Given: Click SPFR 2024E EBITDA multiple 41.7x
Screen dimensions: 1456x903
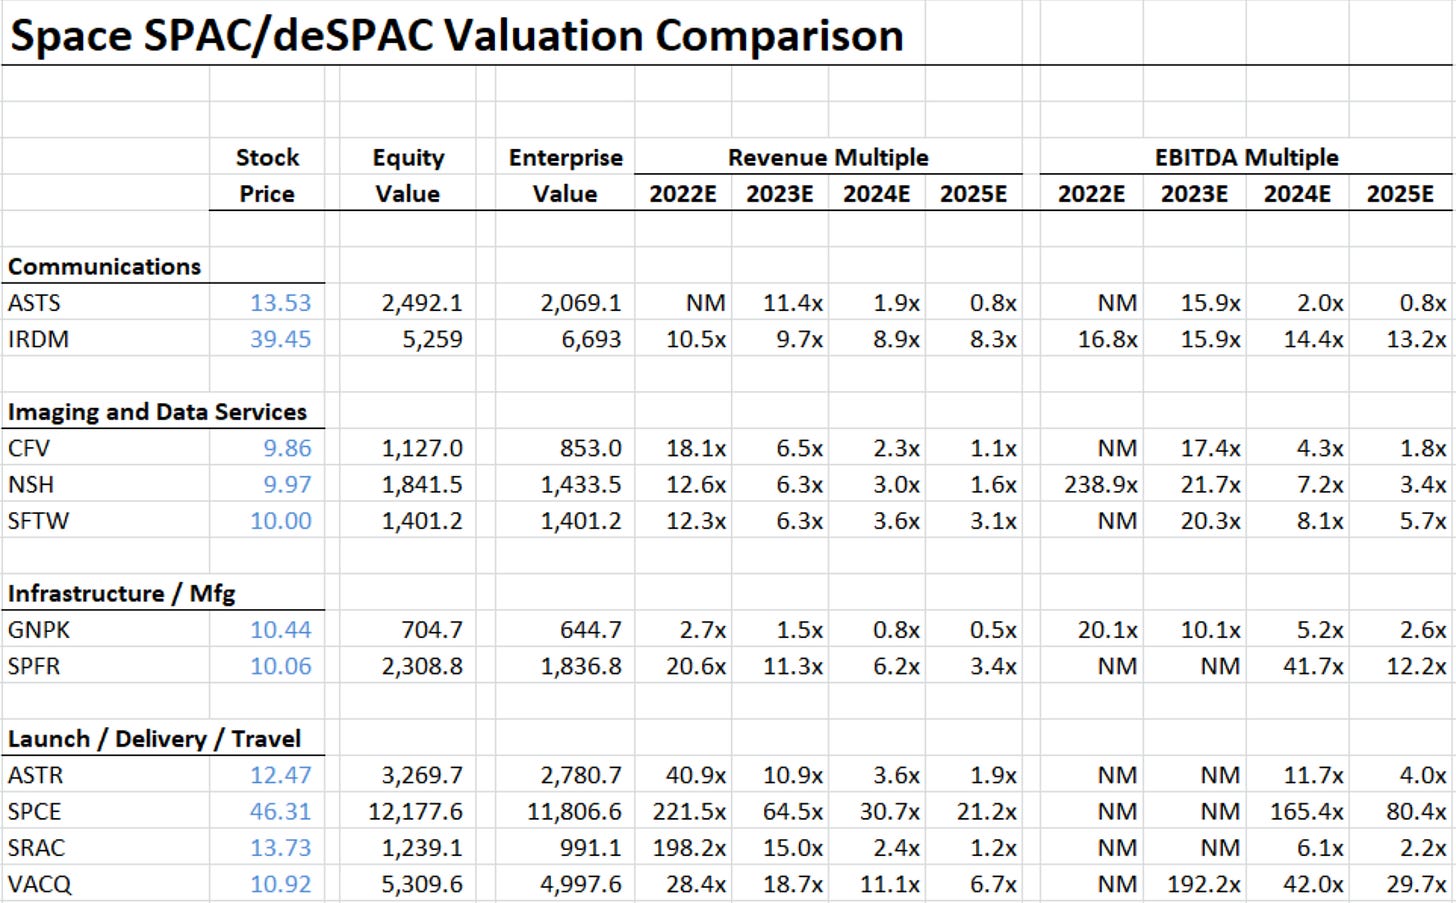Looking at the screenshot, I should 1314,666.
